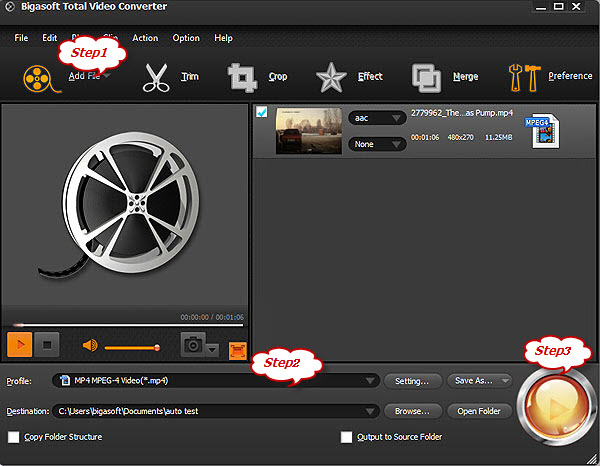600x466 pixels.
Task: Expand the Add File dropdown arrow
Action: tap(107, 75)
